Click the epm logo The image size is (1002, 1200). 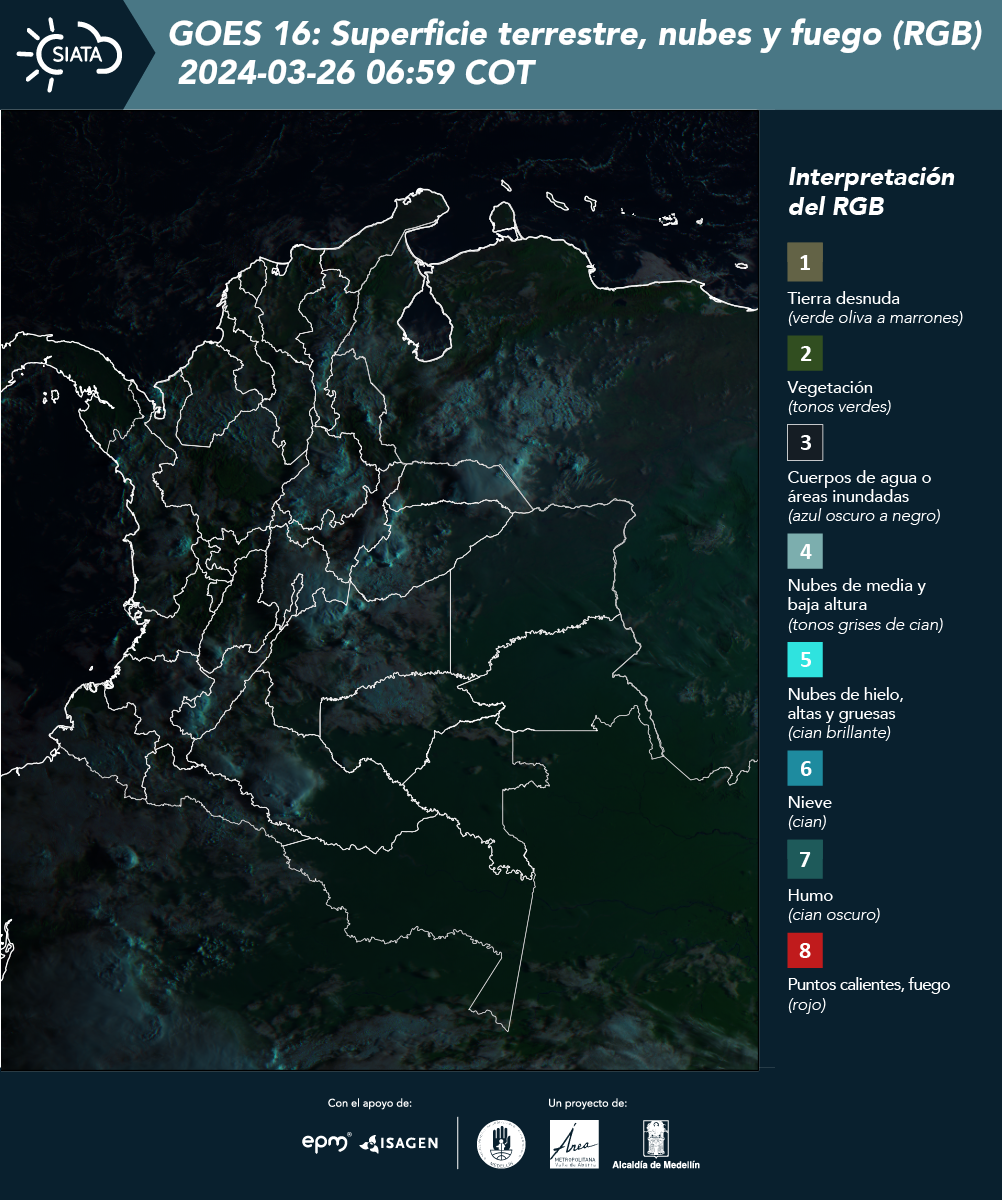[x=327, y=1142]
